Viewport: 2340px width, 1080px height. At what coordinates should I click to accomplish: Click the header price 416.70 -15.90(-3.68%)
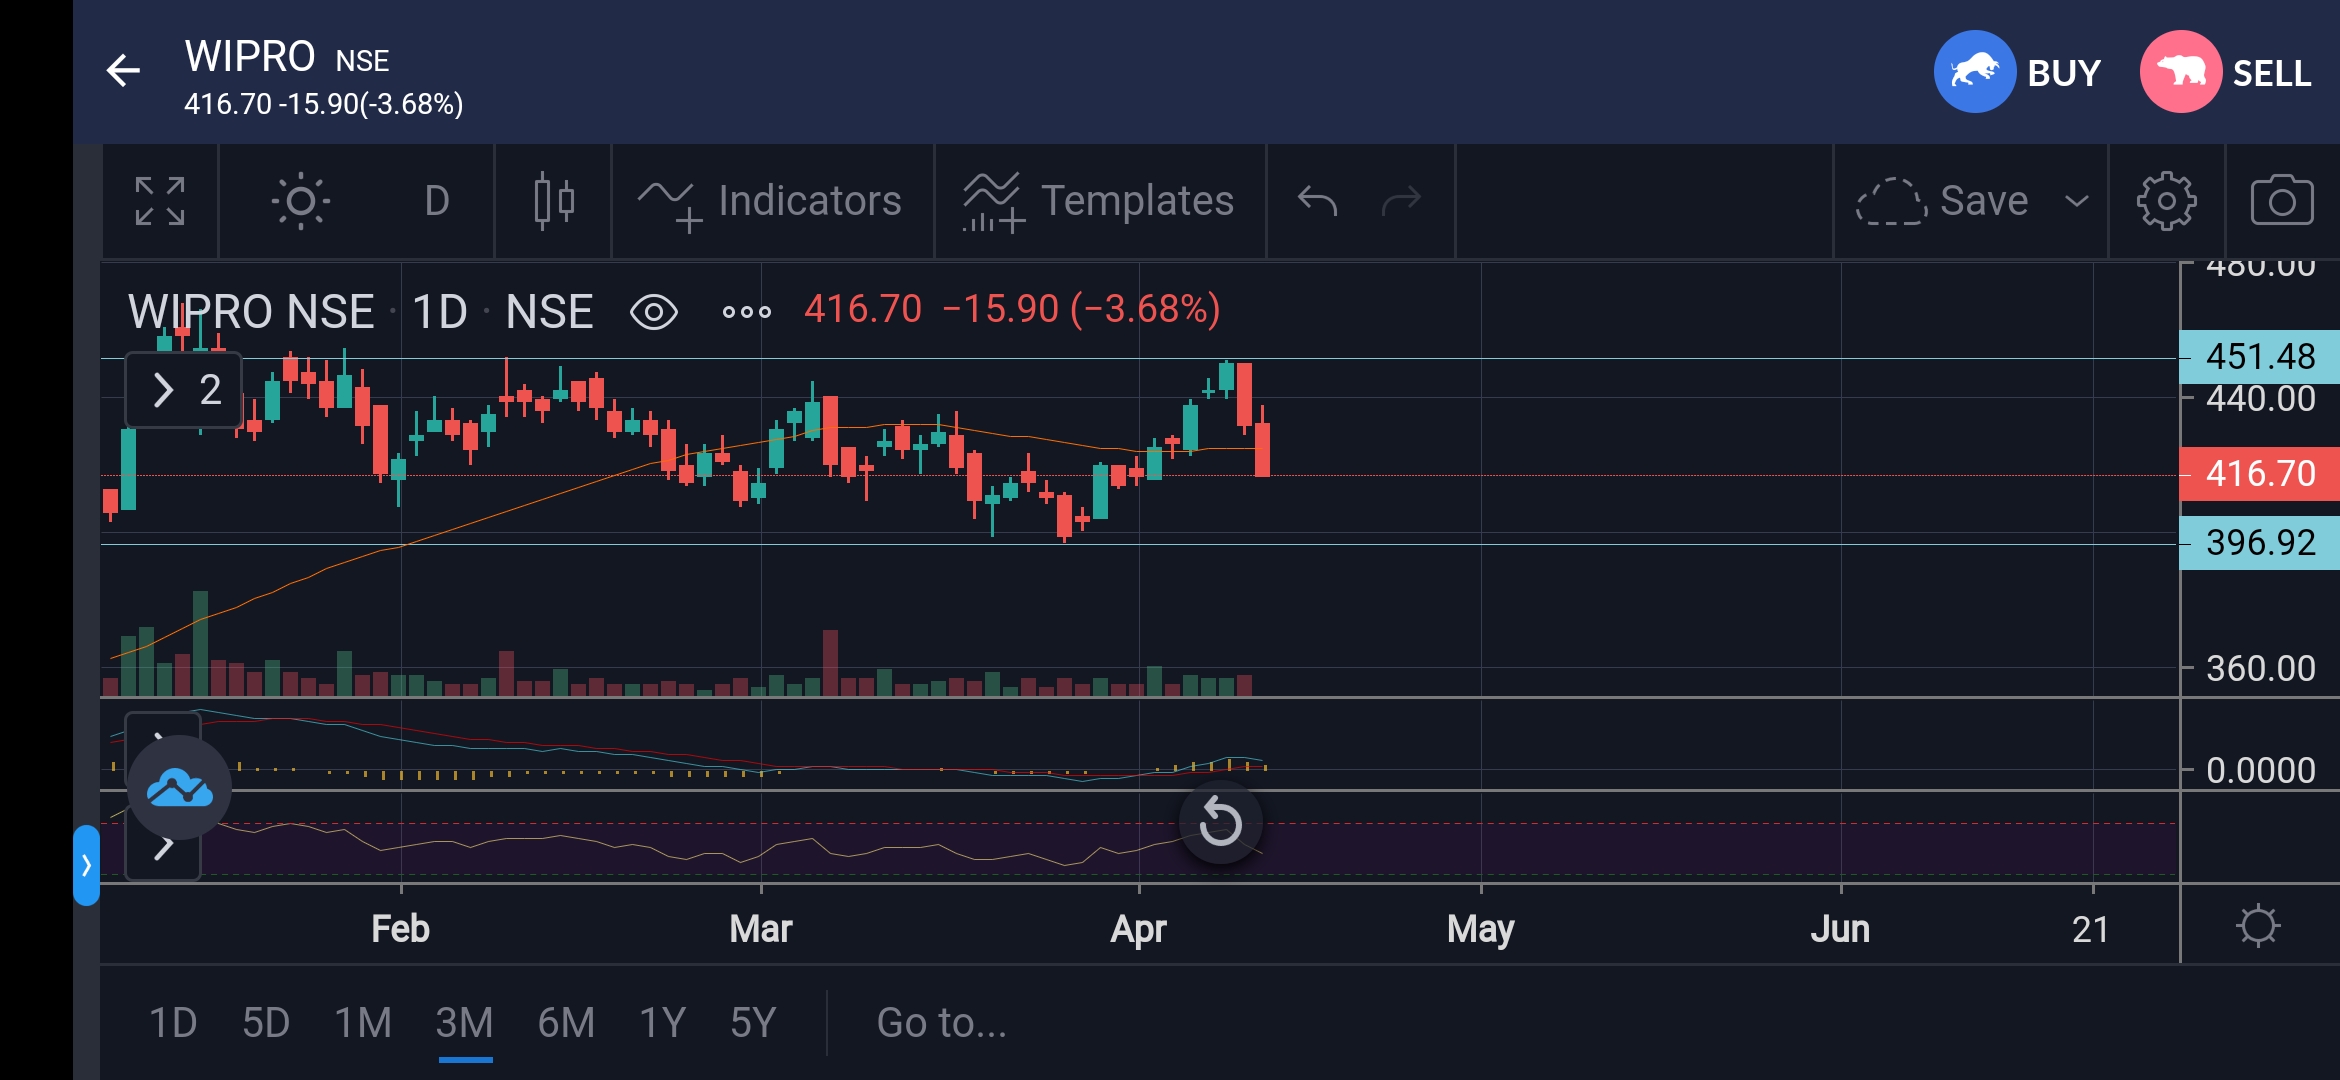click(324, 104)
